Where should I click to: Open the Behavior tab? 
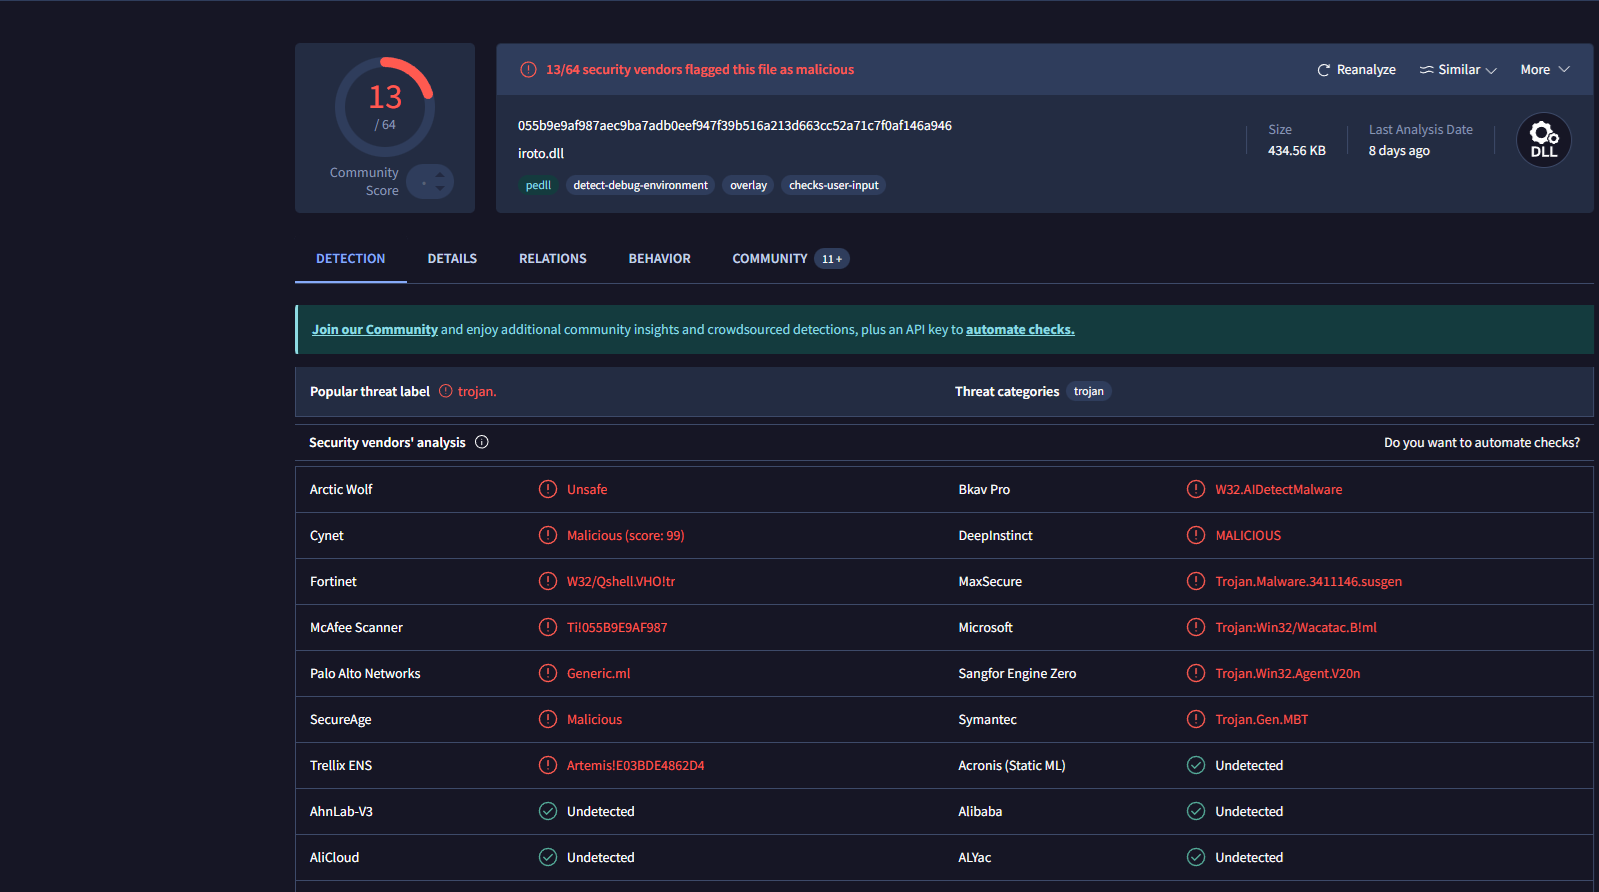click(659, 259)
